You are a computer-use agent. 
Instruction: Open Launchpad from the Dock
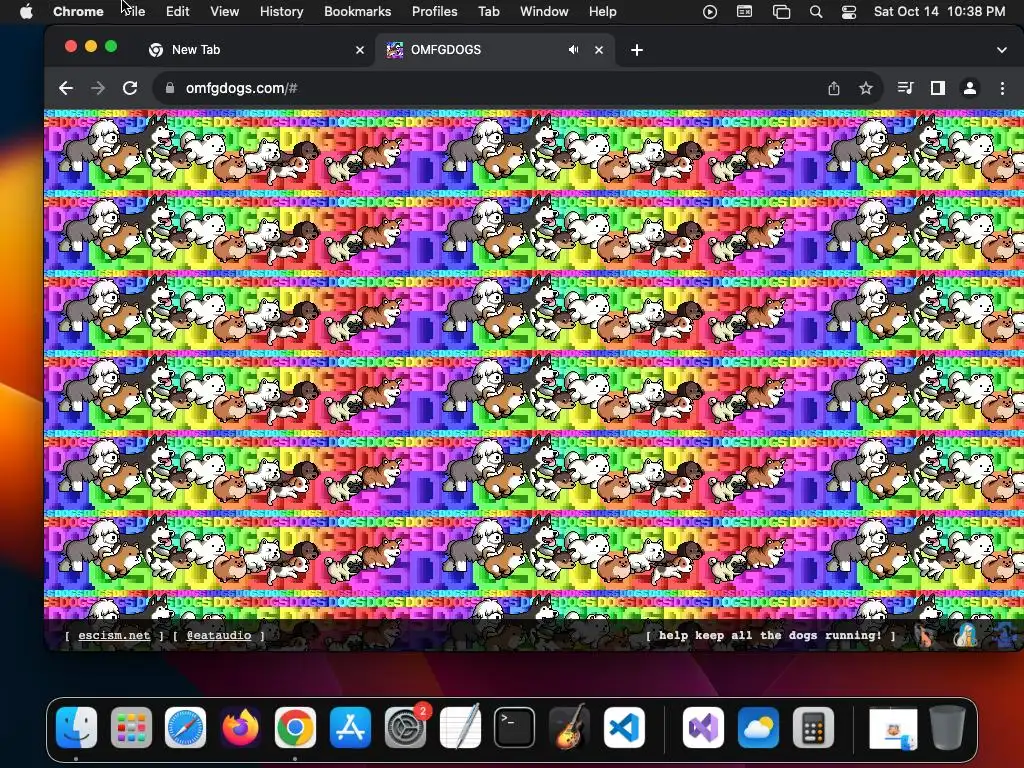(131, 728)
